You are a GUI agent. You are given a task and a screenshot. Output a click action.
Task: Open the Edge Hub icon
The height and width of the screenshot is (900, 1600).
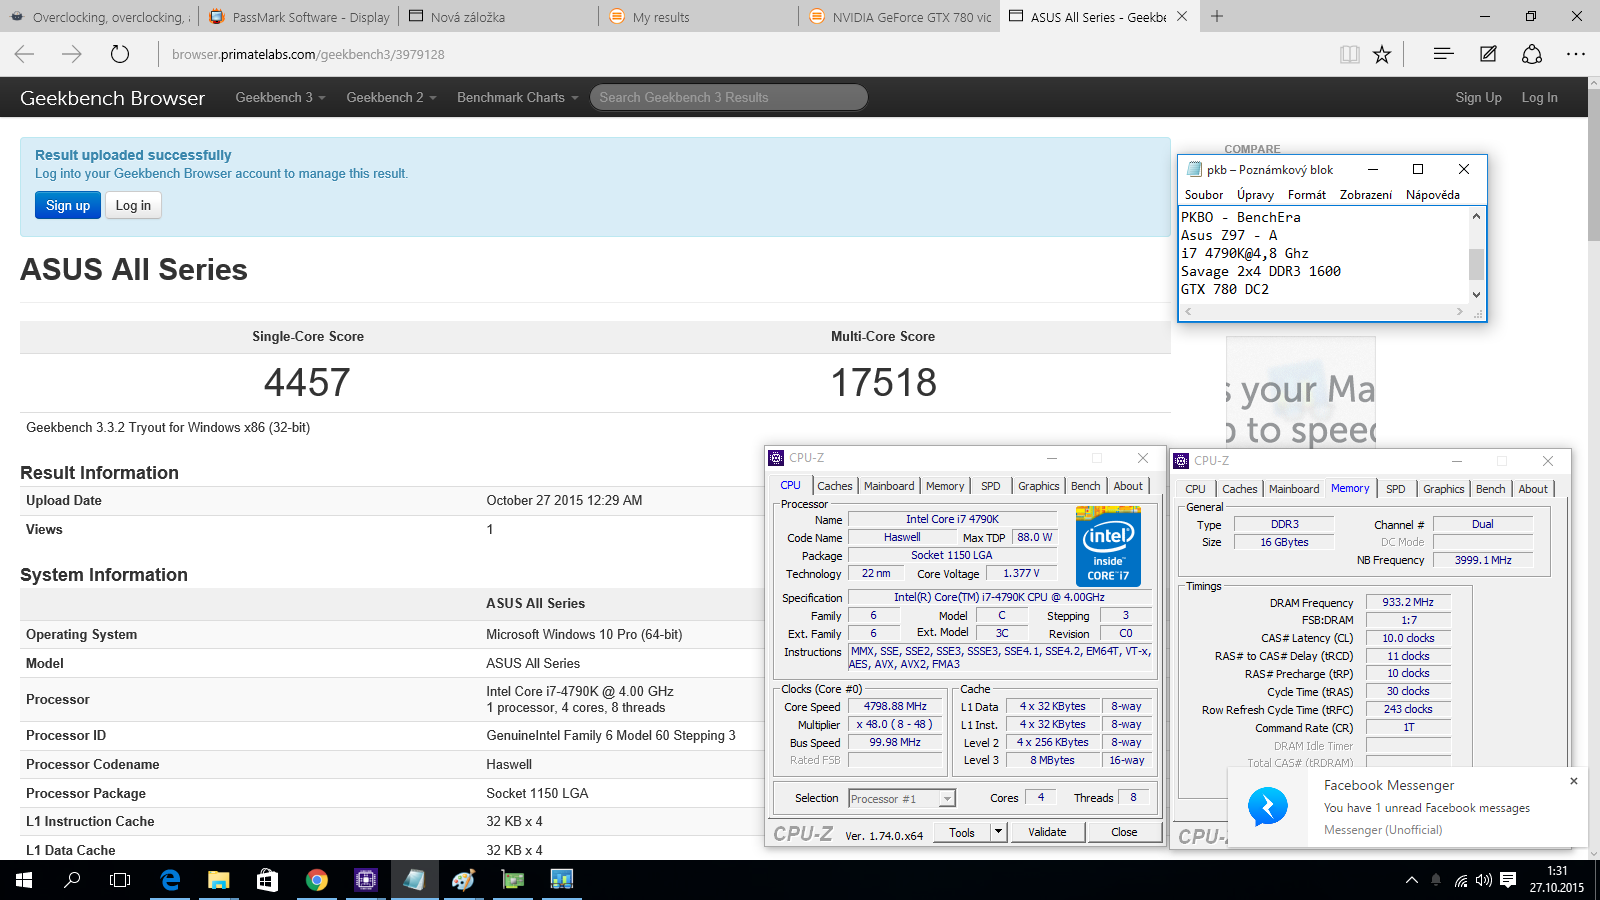[x=1443, y=54]
